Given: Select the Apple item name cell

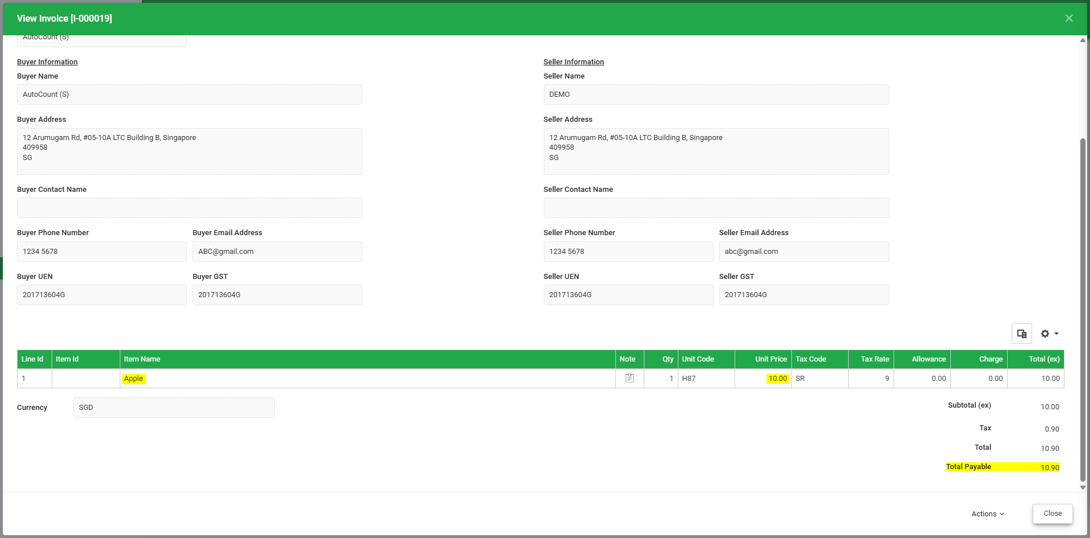Looking at the screenshot, I should point(368,379).
